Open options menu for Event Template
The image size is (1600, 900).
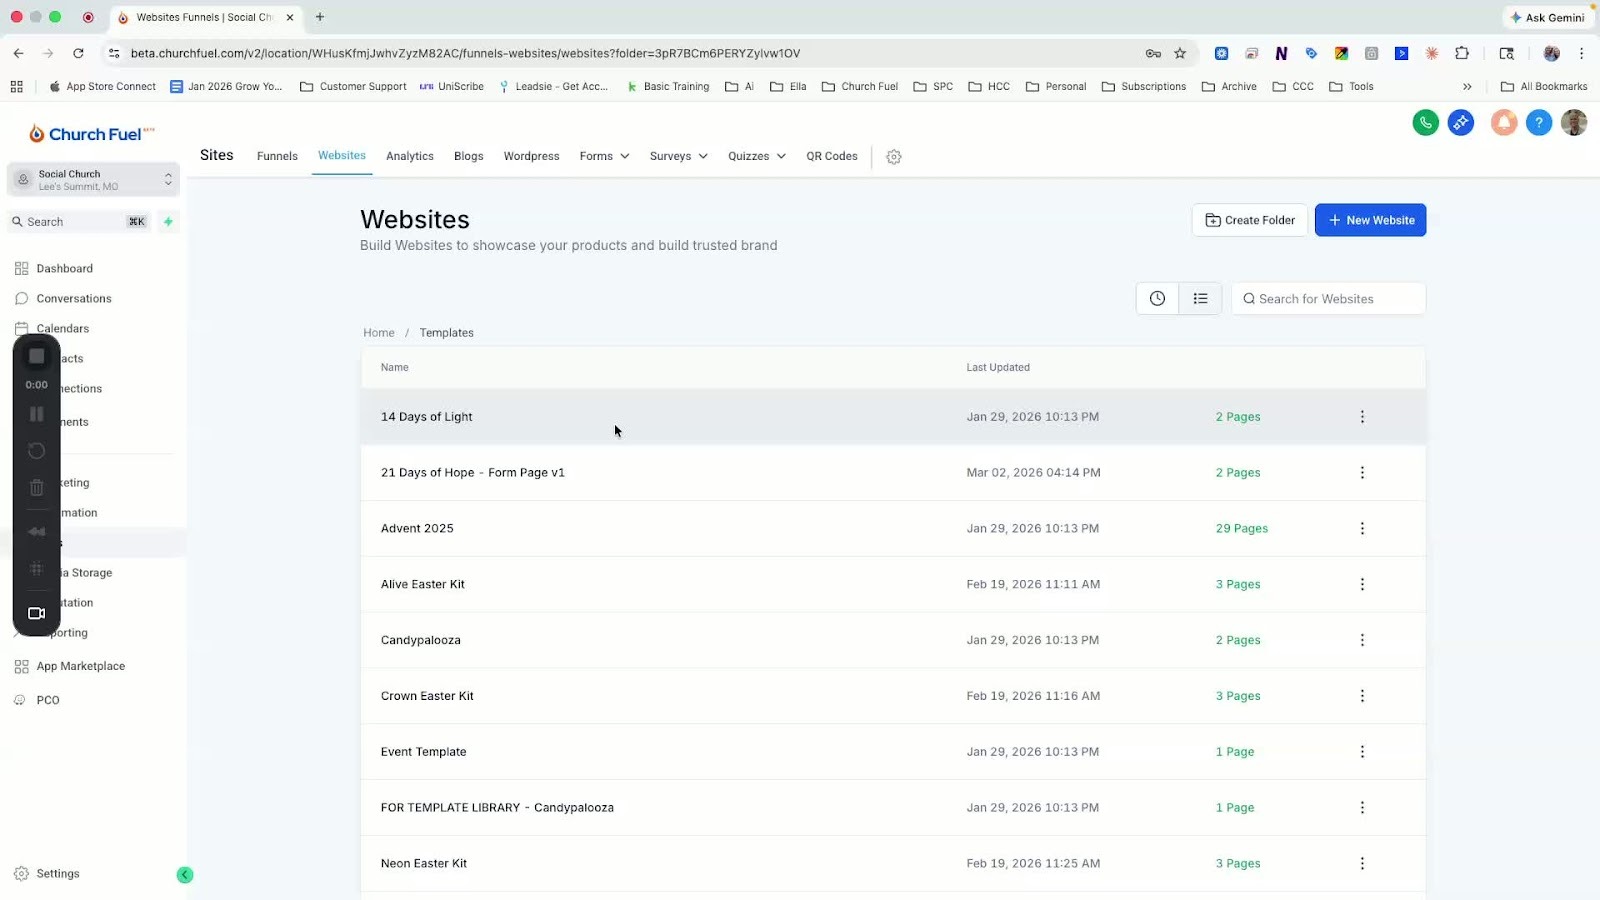click(x=1362, y=752)
